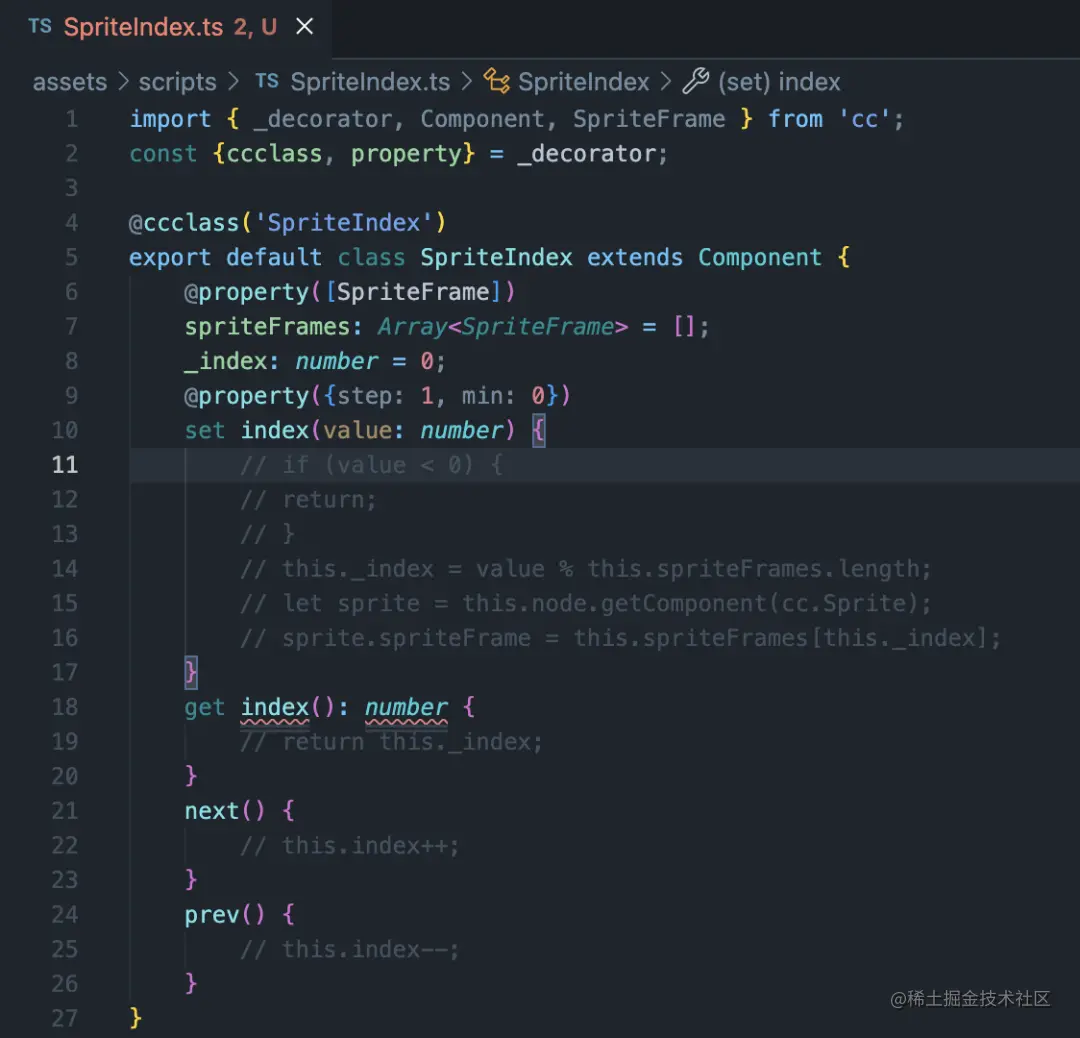Click underlined 'number' return type line 18
Viewport: 1080px width, 1038px height.
406,707
